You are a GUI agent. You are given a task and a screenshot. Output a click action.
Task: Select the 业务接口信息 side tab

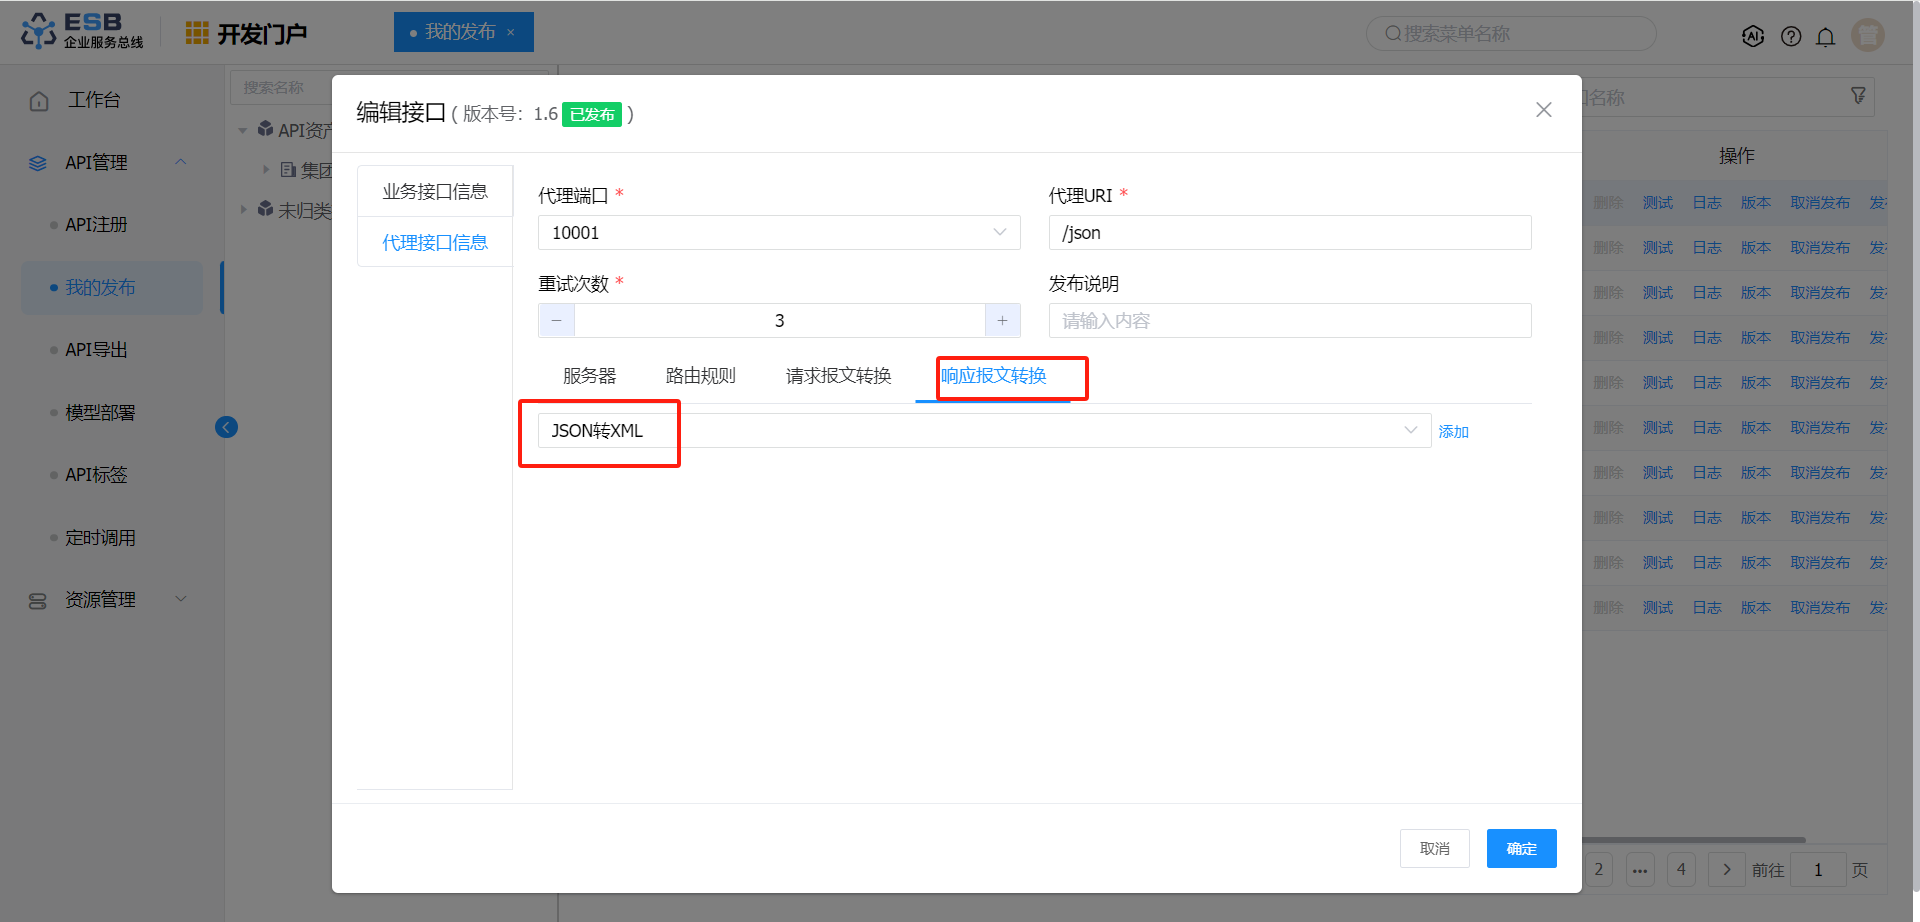(435, 192)
